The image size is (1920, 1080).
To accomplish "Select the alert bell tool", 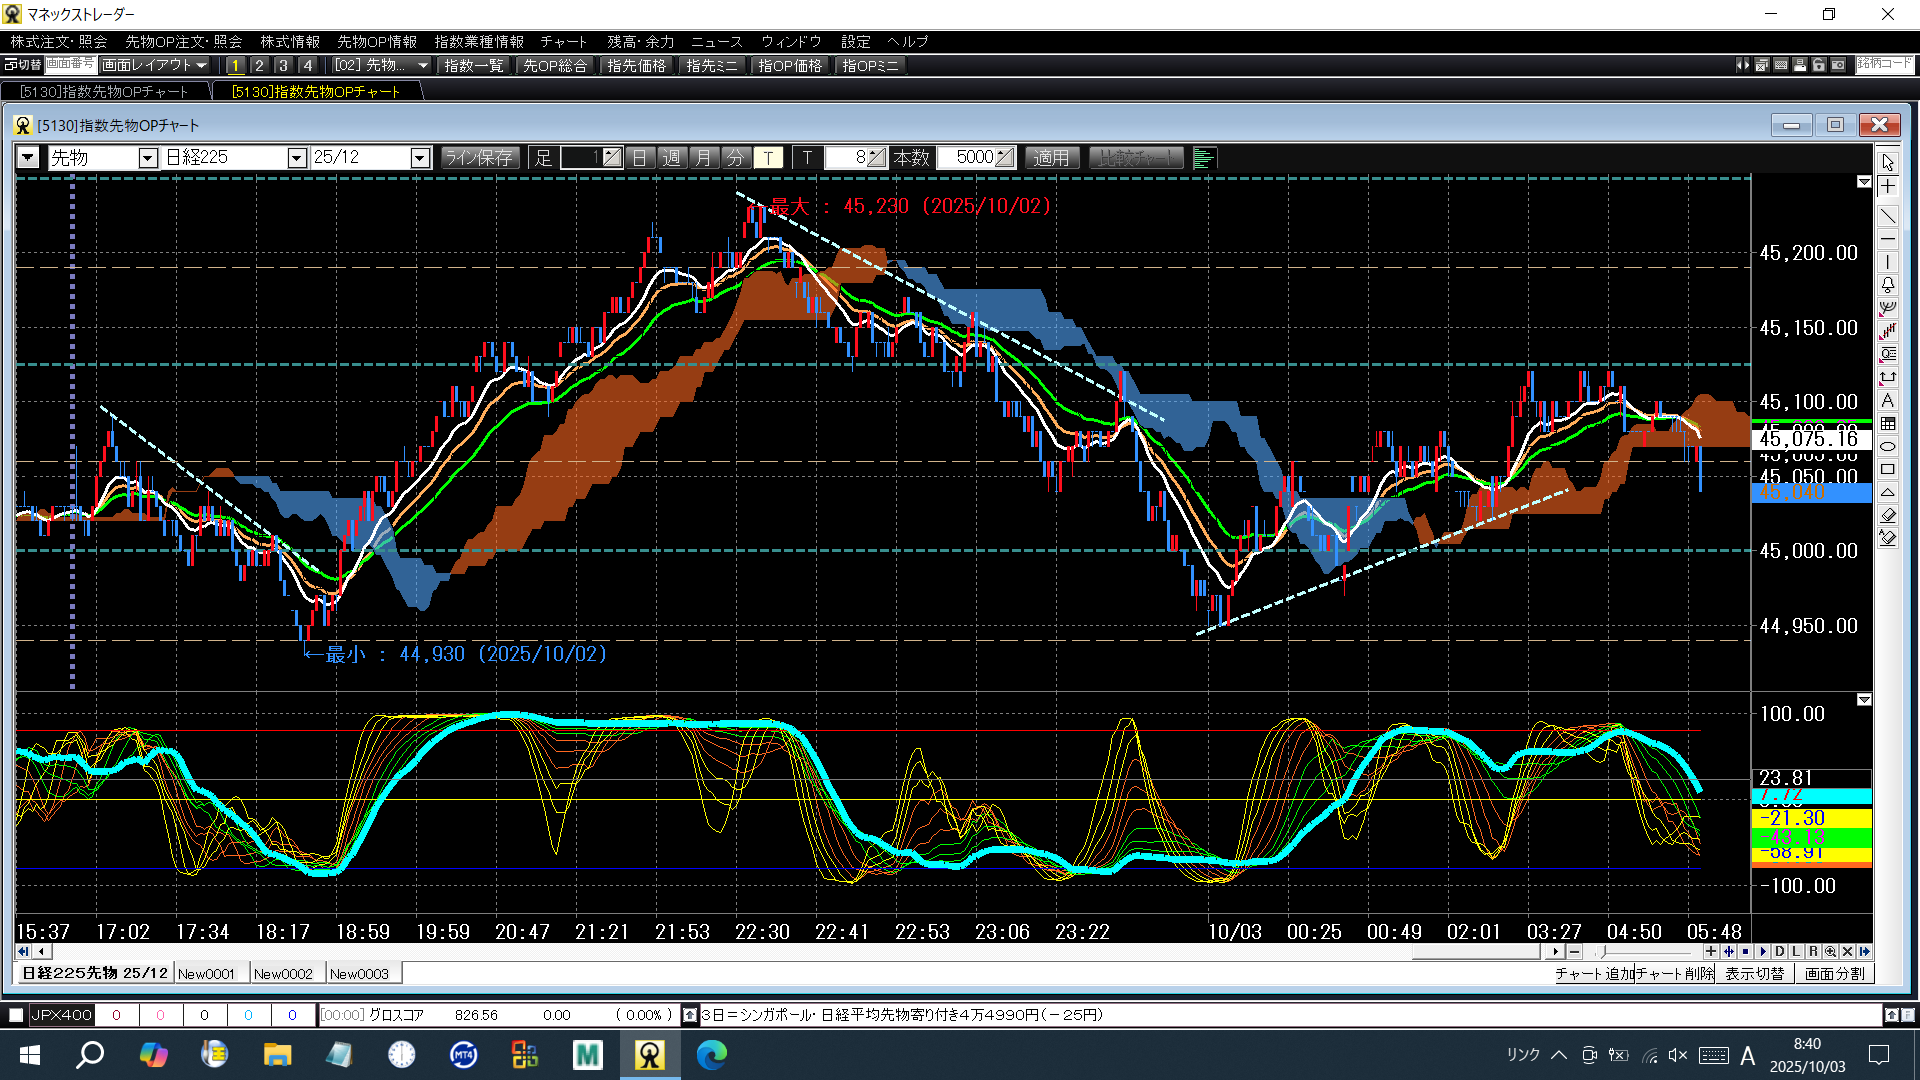I will click(1887, 285).
